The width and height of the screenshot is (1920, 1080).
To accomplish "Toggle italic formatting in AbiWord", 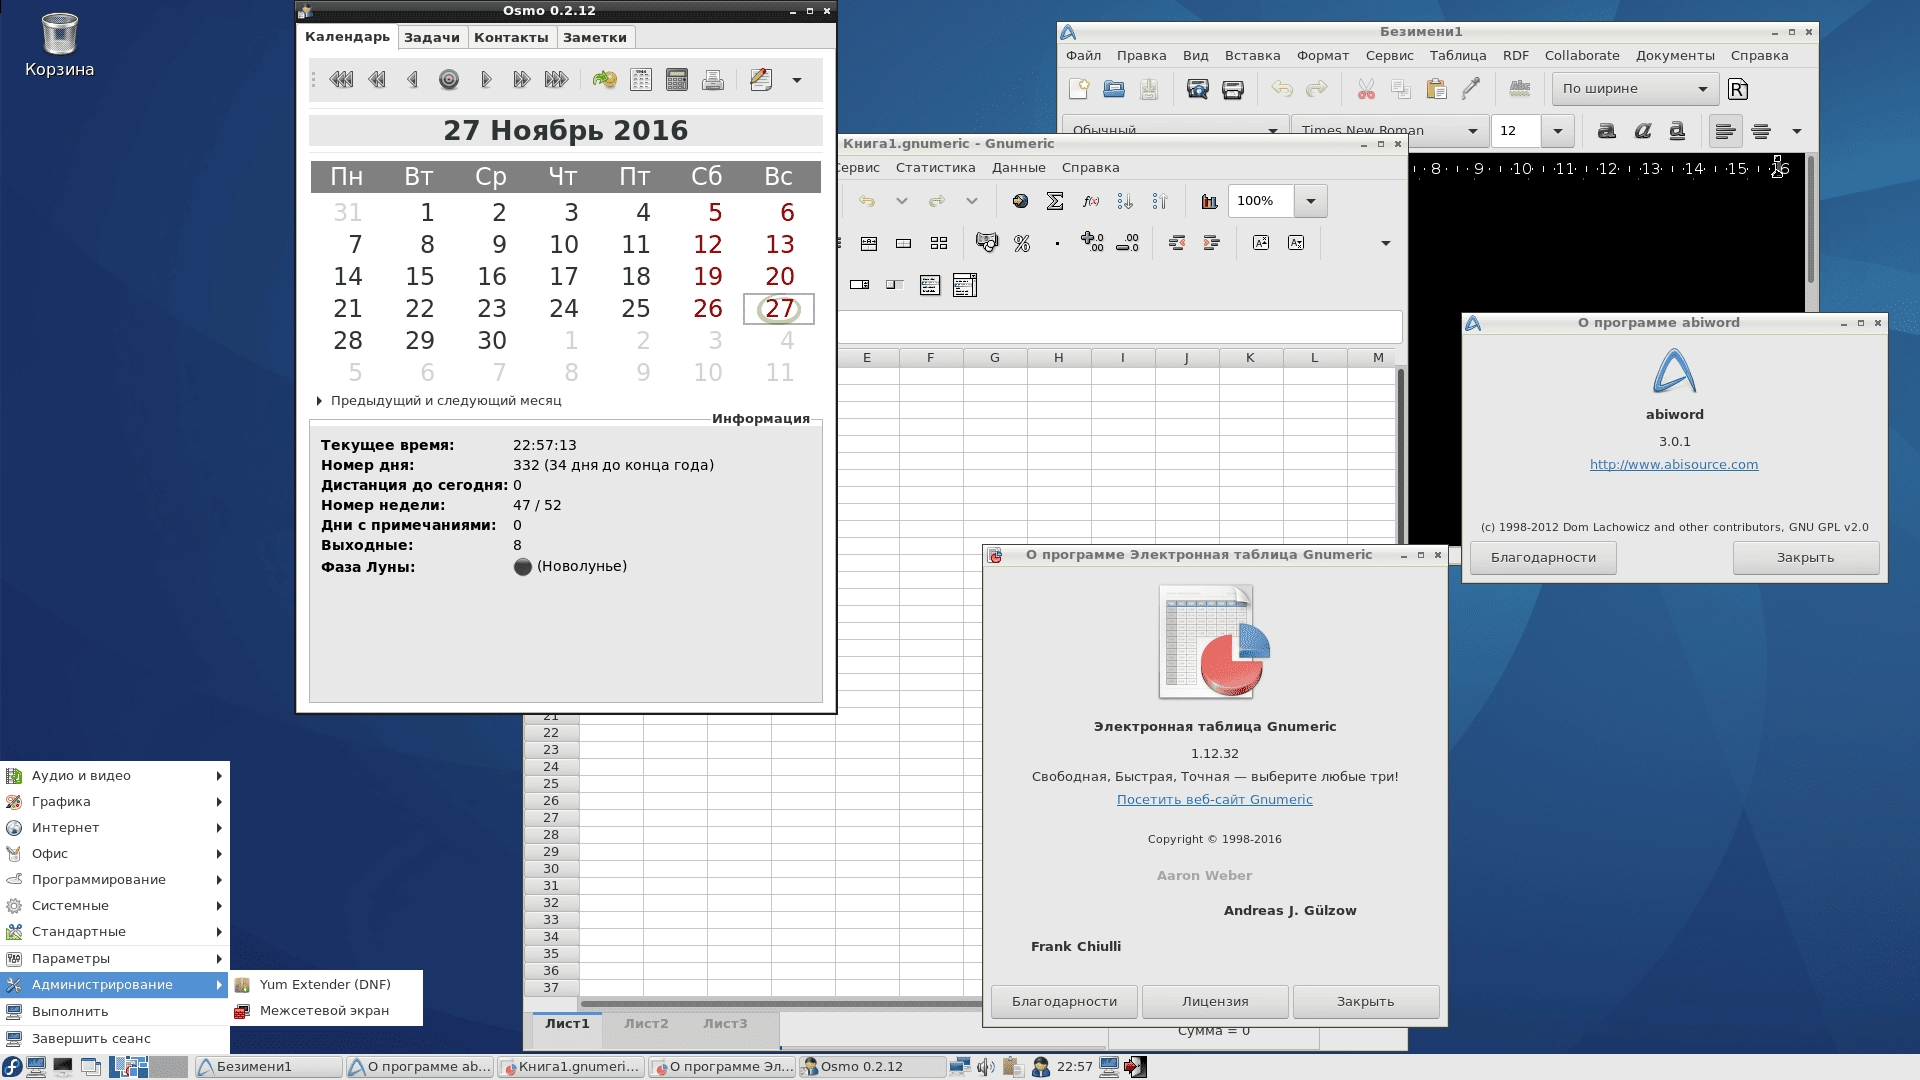I will point(1642,131).
